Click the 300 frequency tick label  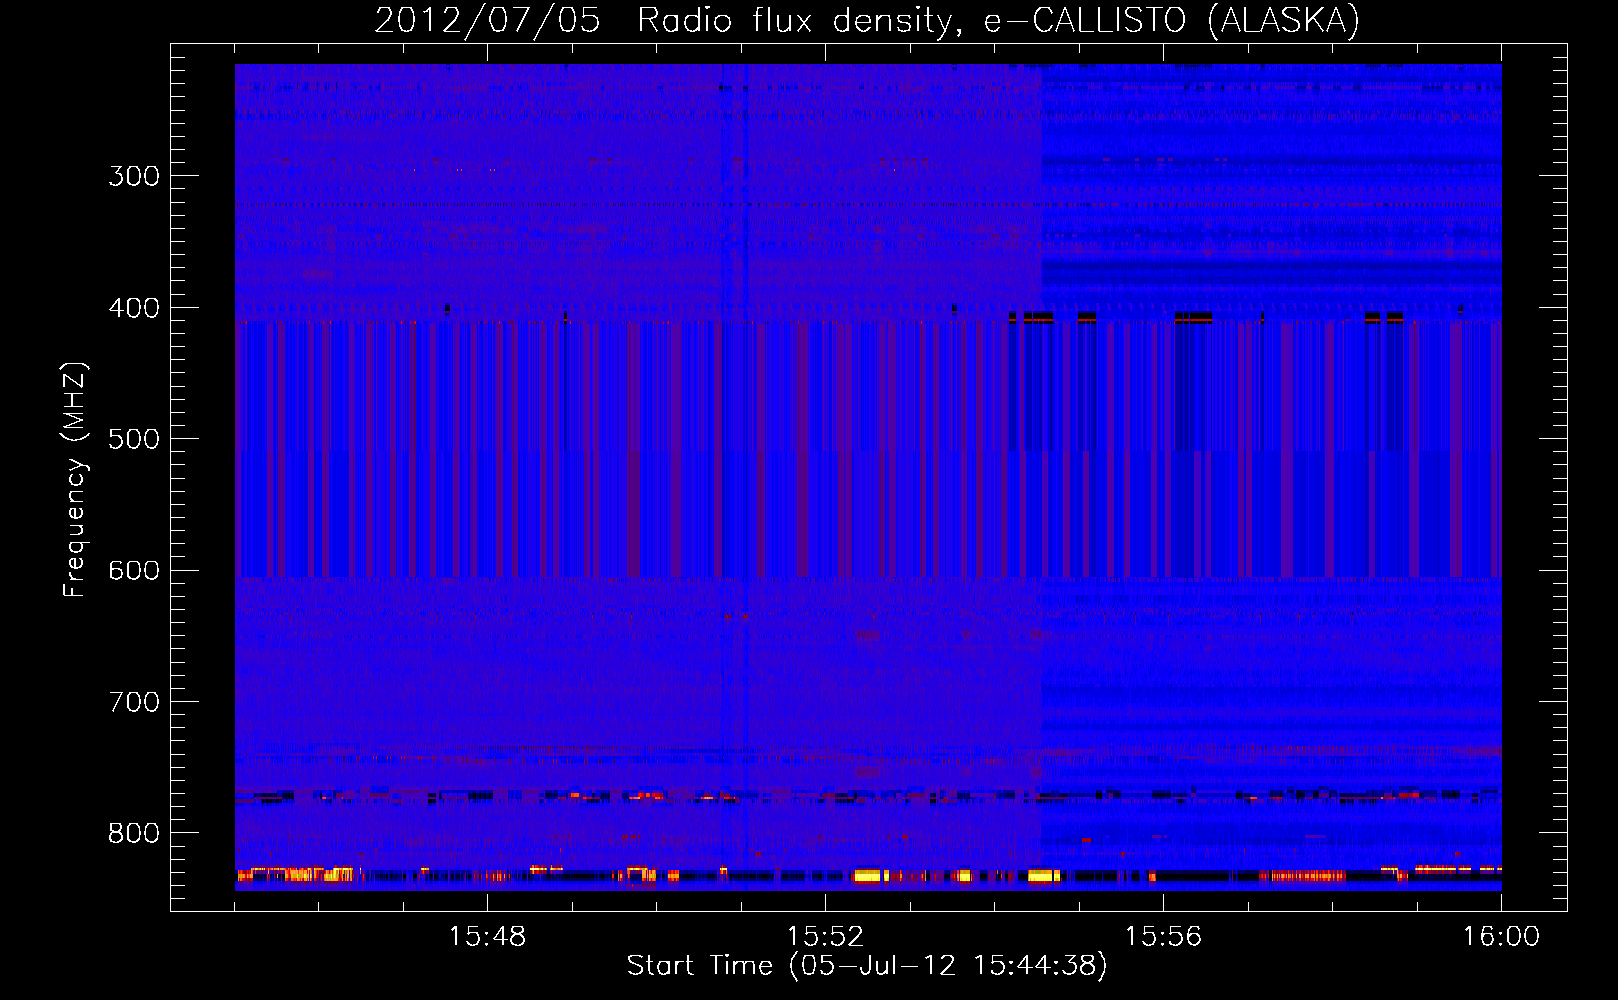[x=134, y=176]
